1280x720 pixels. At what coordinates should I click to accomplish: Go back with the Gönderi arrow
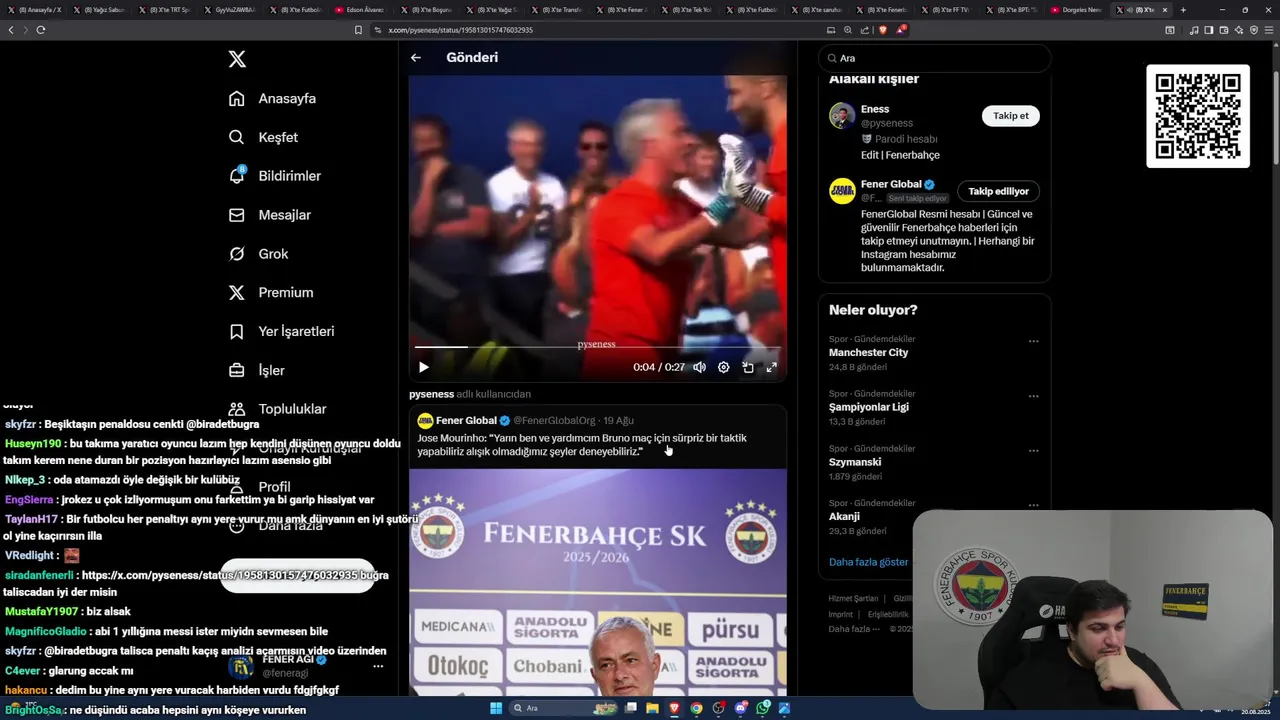(416, 57)
